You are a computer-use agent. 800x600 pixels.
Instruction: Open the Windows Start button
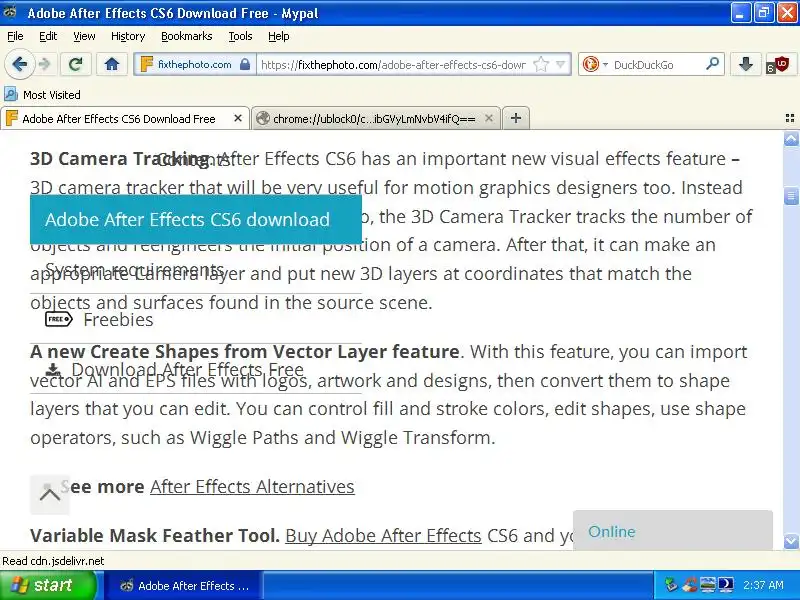pos(48,585)
